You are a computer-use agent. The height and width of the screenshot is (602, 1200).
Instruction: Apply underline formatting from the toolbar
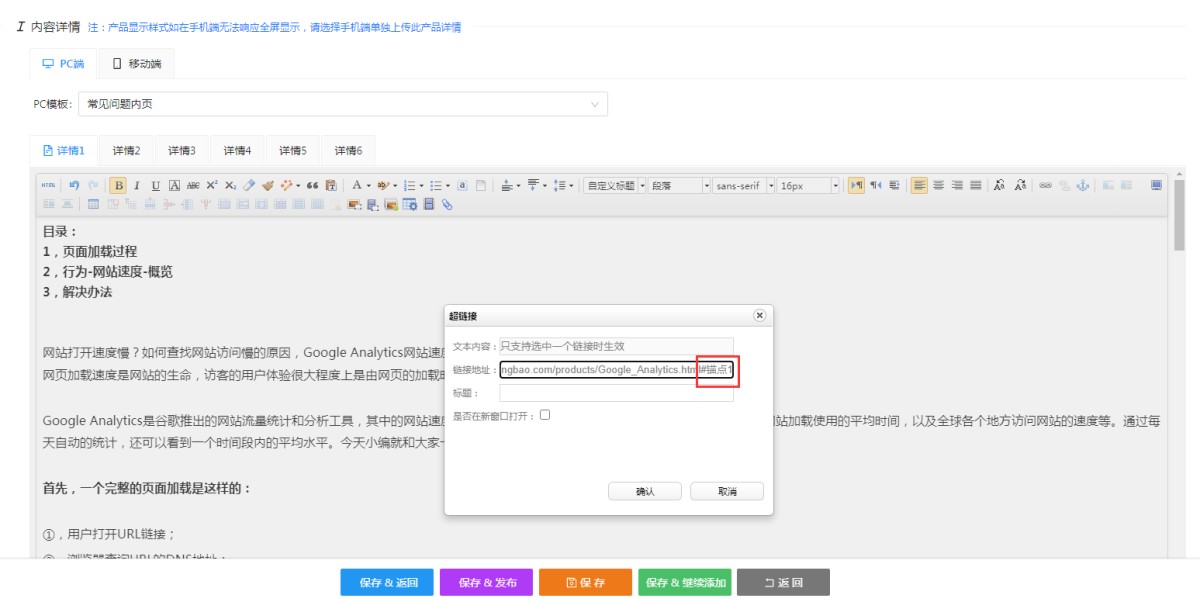(155, 185)
